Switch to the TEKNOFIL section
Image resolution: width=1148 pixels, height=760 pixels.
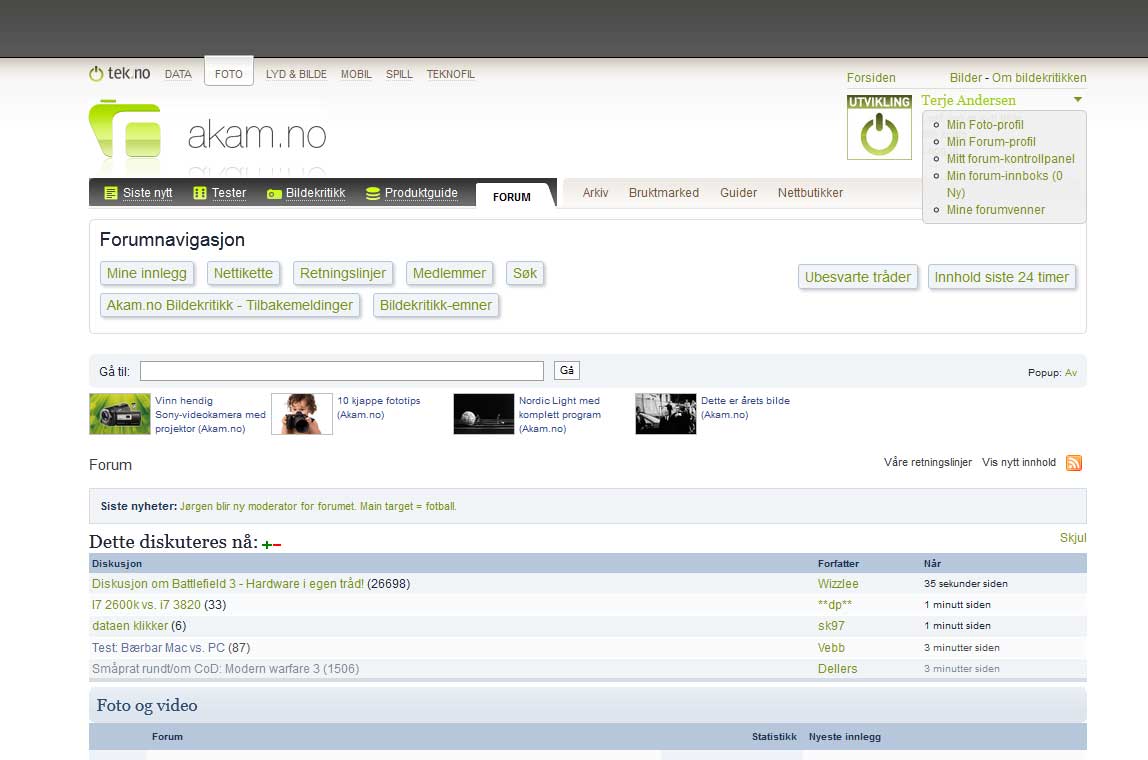[450, 74]
